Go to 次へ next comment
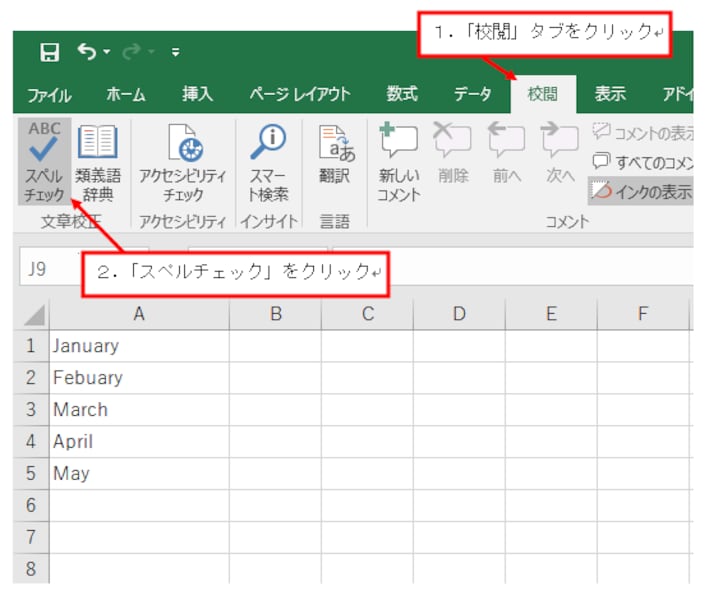Image resolution: width=709 pixels, height=600 pixels. [x=560, y=154]
